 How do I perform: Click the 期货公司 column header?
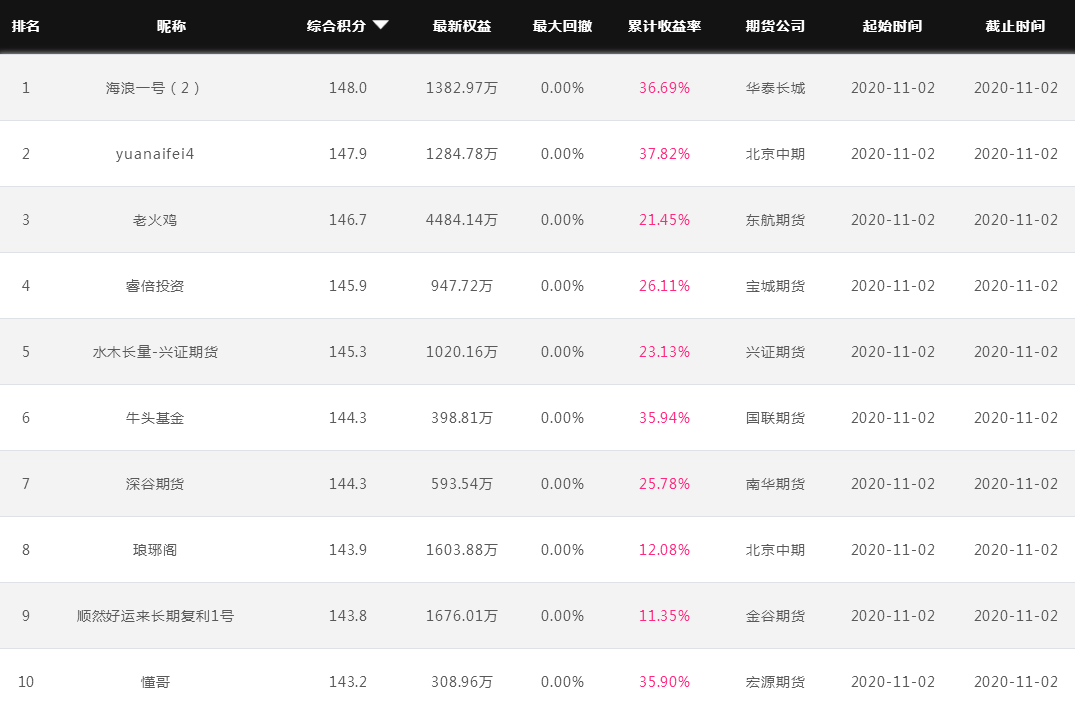coord(775,26)
